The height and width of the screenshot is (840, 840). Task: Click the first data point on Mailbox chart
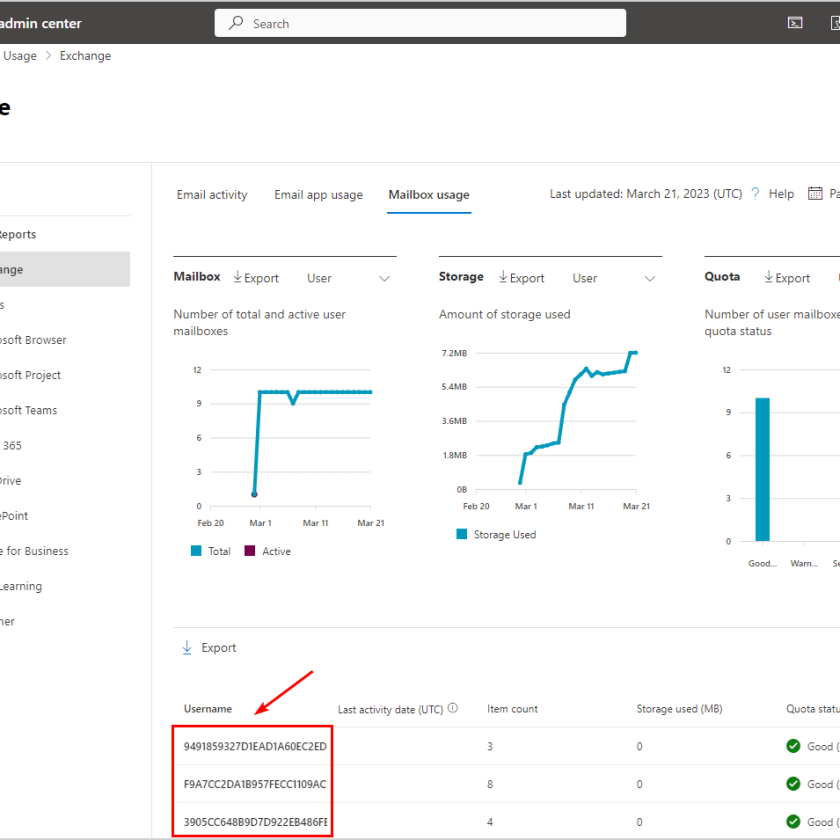point(254,494)
